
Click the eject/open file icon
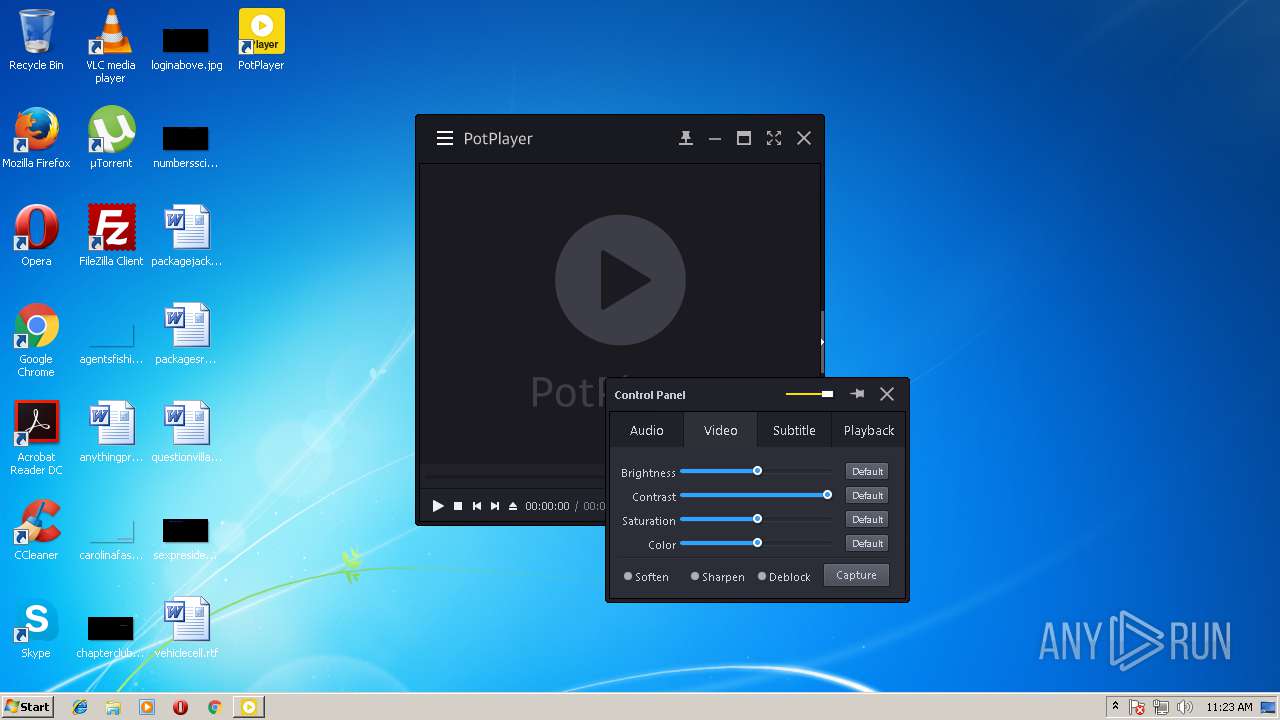coord(513,506)
